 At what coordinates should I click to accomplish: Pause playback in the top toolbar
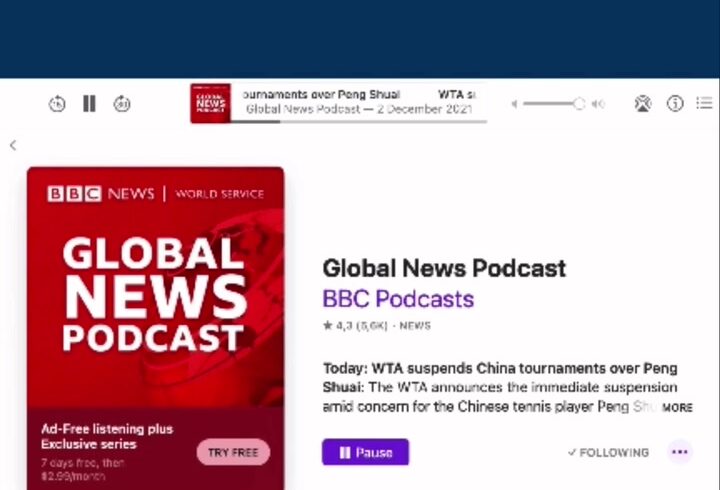89,104
